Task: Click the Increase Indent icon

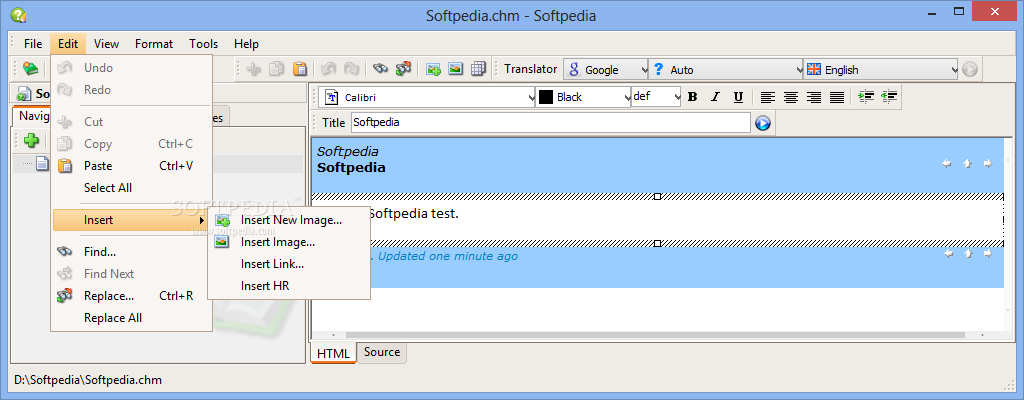Action: [866, 97]
